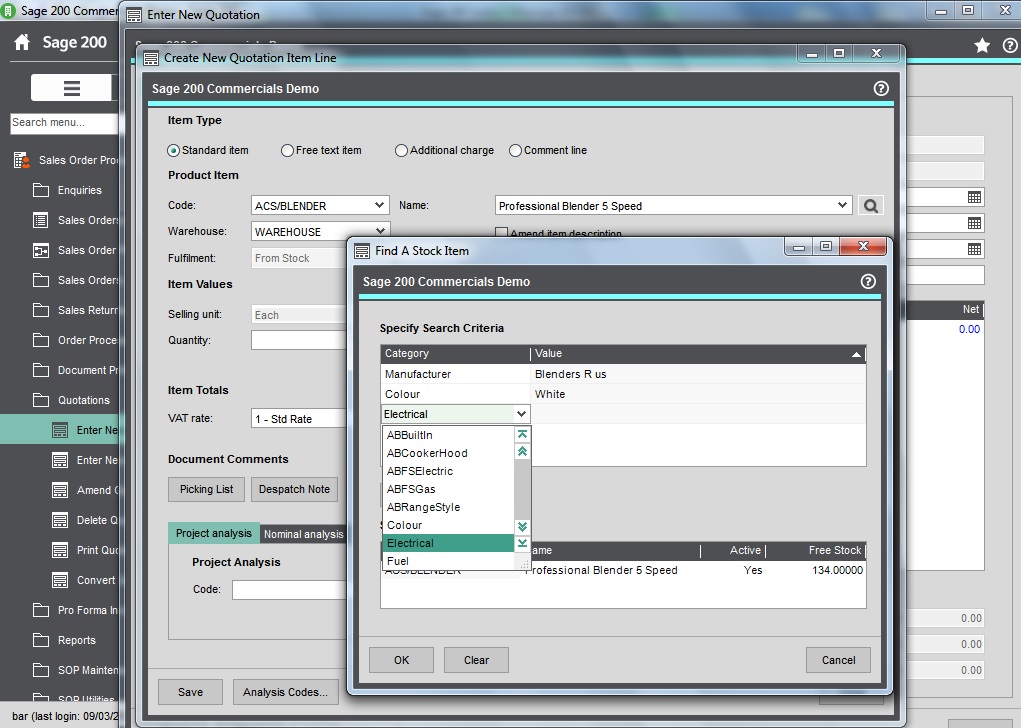Page up in category dropdown list
Screen dimensions: 1021x728
pos(522,451)
